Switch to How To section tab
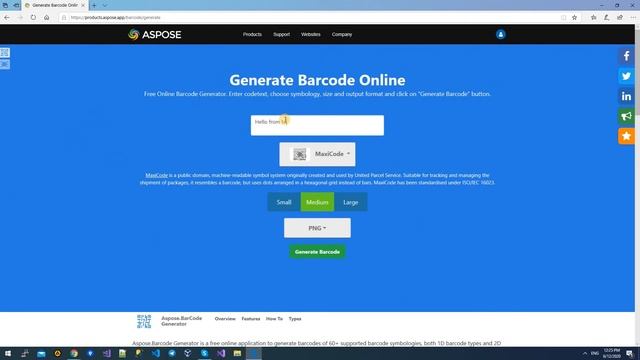 point(274,319)
